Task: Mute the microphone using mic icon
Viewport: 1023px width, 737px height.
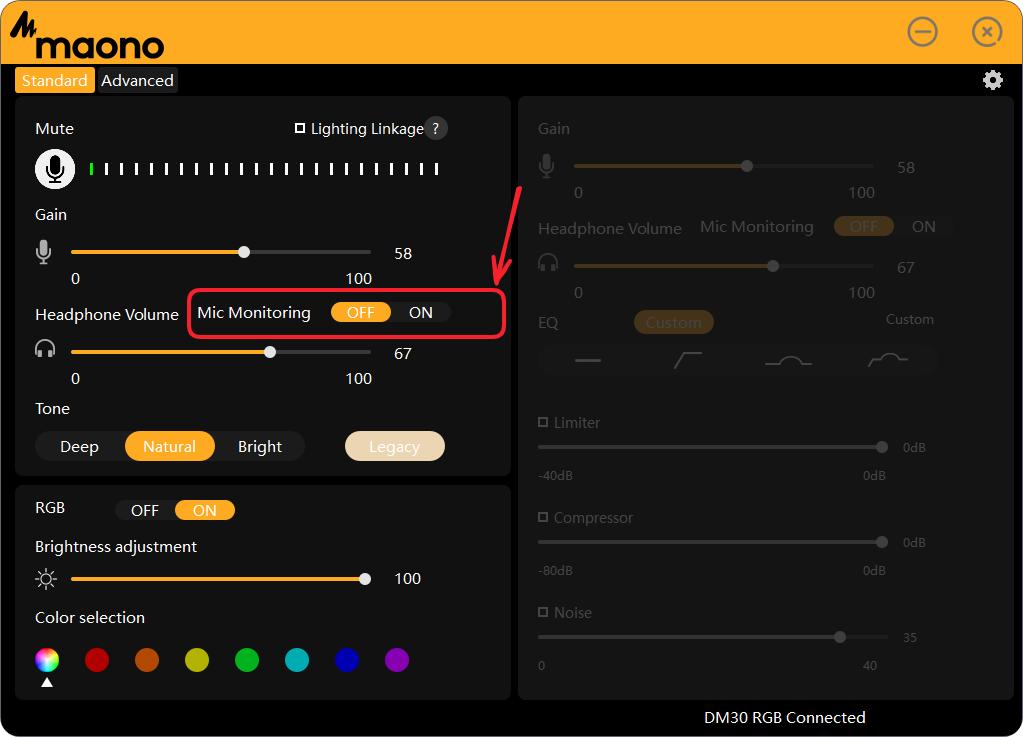Action: 55,169
